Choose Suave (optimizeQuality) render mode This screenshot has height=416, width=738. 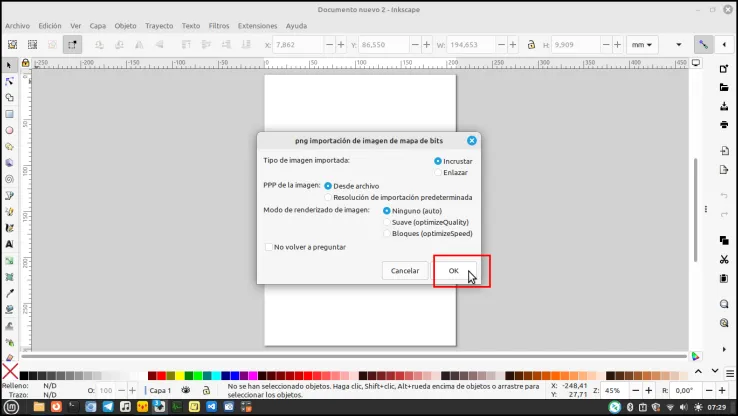click(x=426, y=222)
